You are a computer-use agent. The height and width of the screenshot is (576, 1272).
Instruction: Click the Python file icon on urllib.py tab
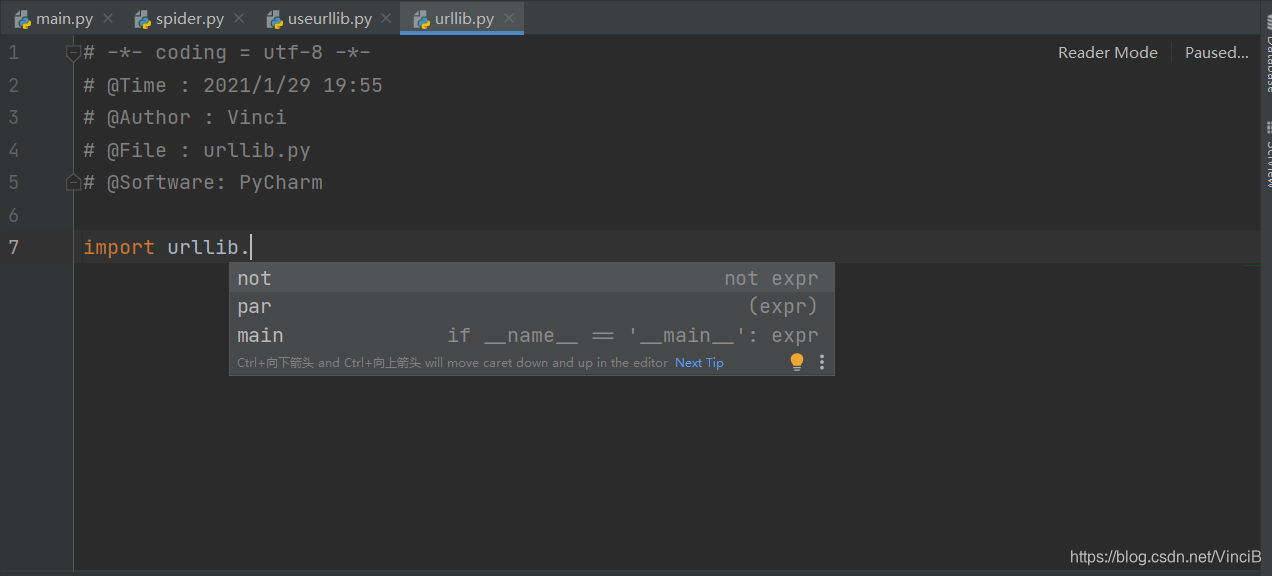tap(421, 19)
